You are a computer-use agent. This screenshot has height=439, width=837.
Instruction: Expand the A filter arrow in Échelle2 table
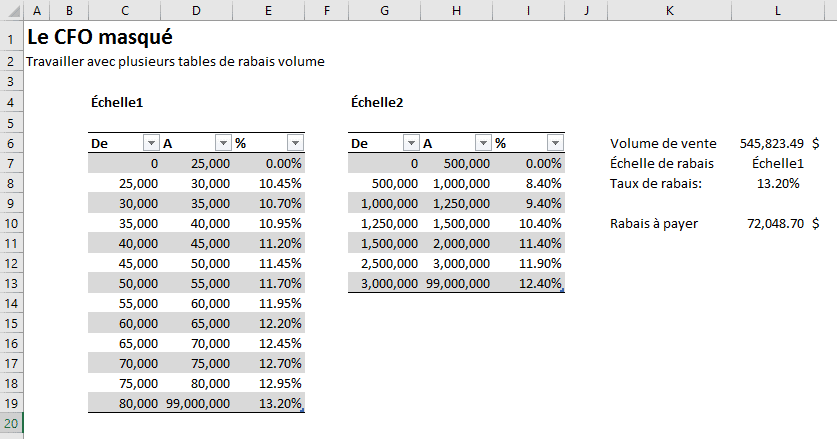coord(483,143)
